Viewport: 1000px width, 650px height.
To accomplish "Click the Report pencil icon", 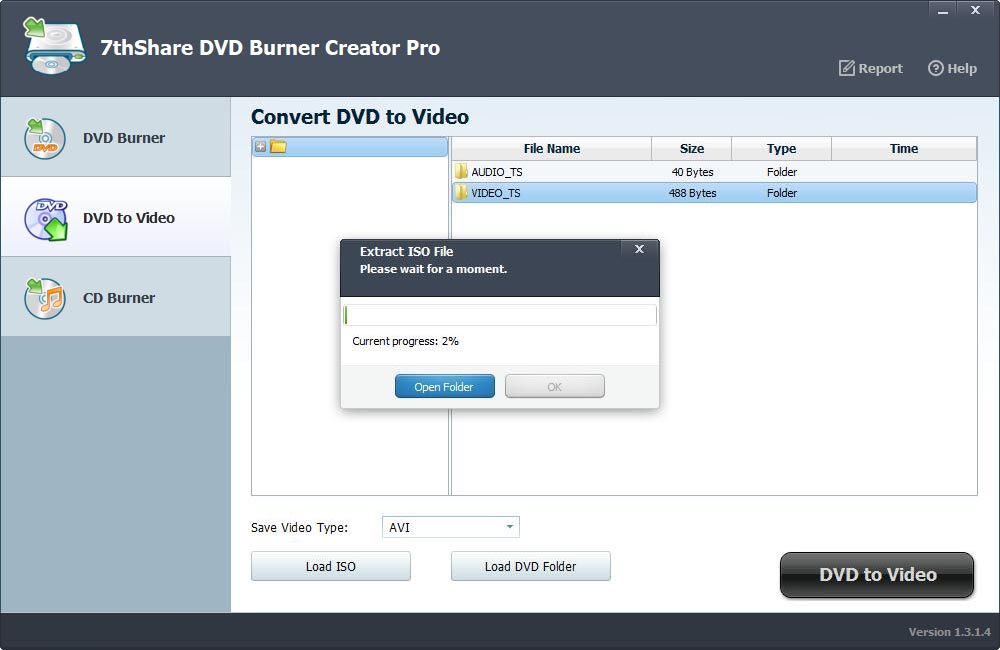I will (846, 68).
